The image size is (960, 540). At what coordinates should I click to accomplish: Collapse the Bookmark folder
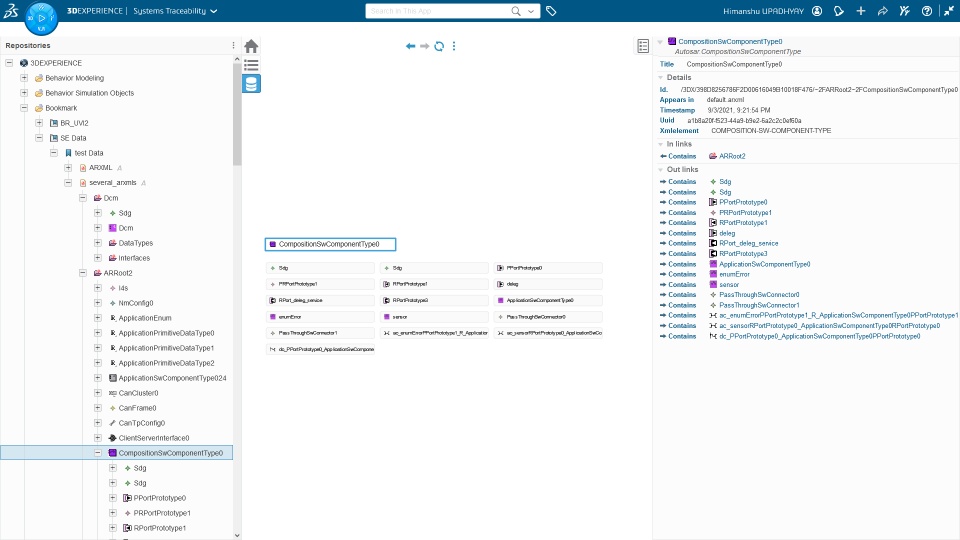pos(24,108)
